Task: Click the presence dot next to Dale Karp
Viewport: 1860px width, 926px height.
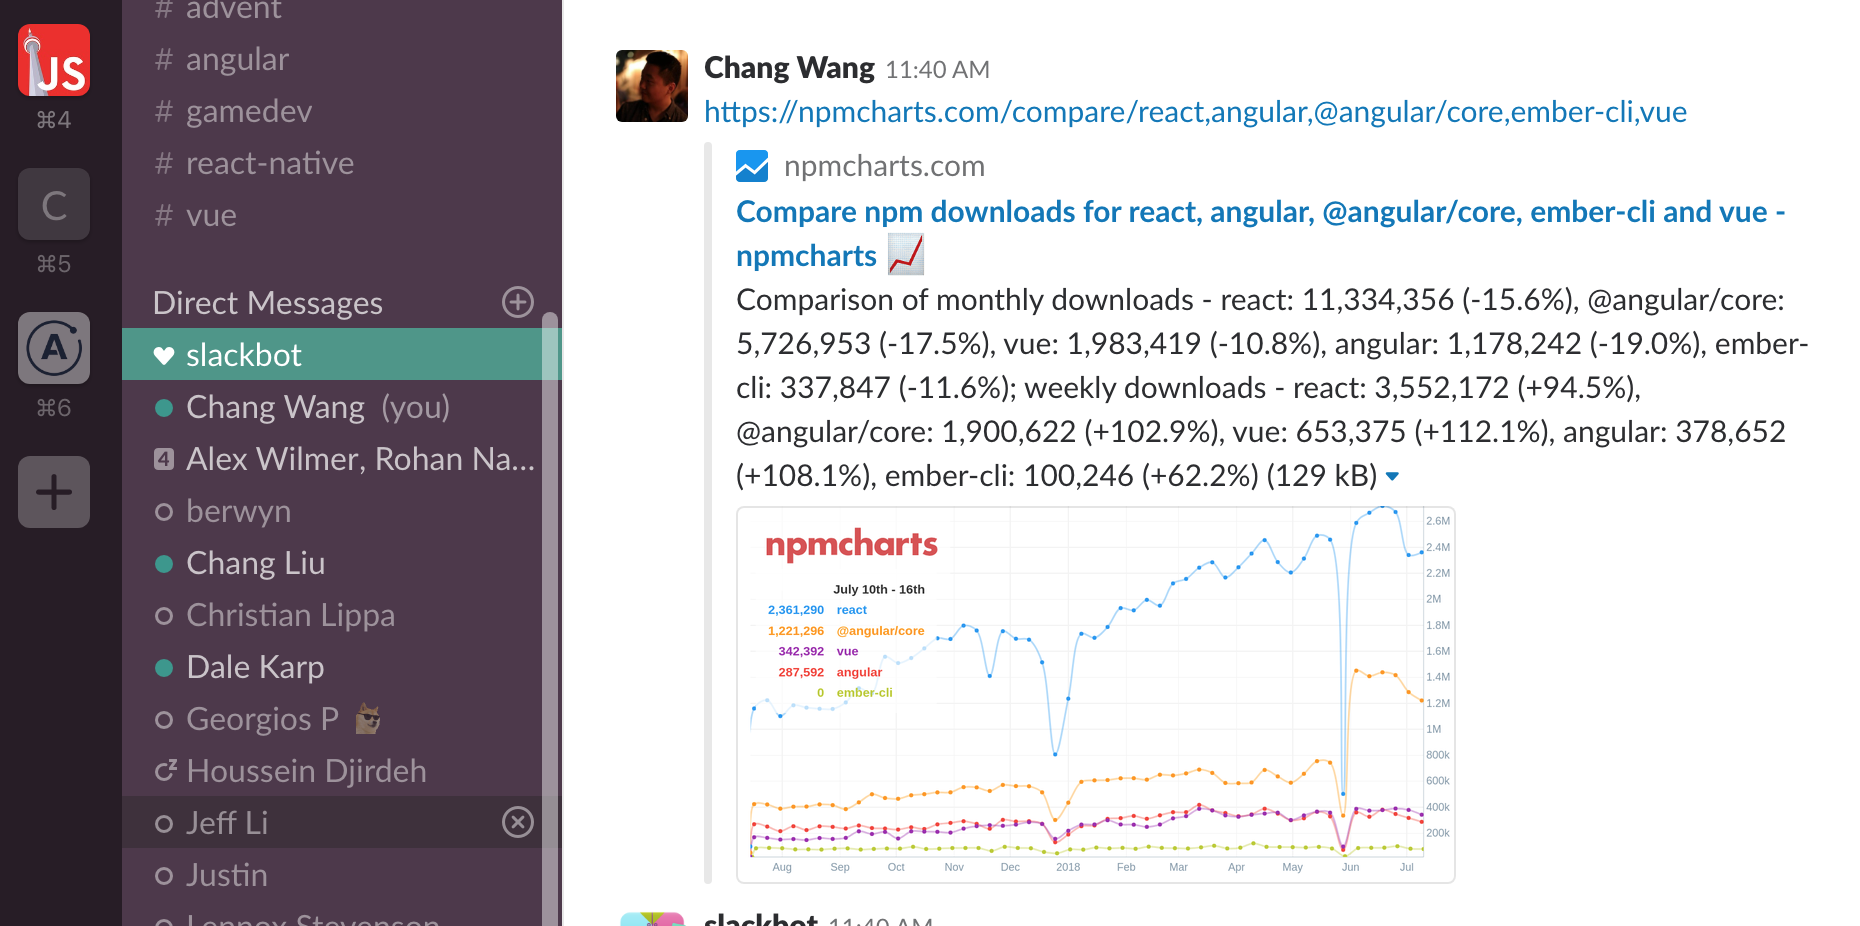Action: (164, 667)
